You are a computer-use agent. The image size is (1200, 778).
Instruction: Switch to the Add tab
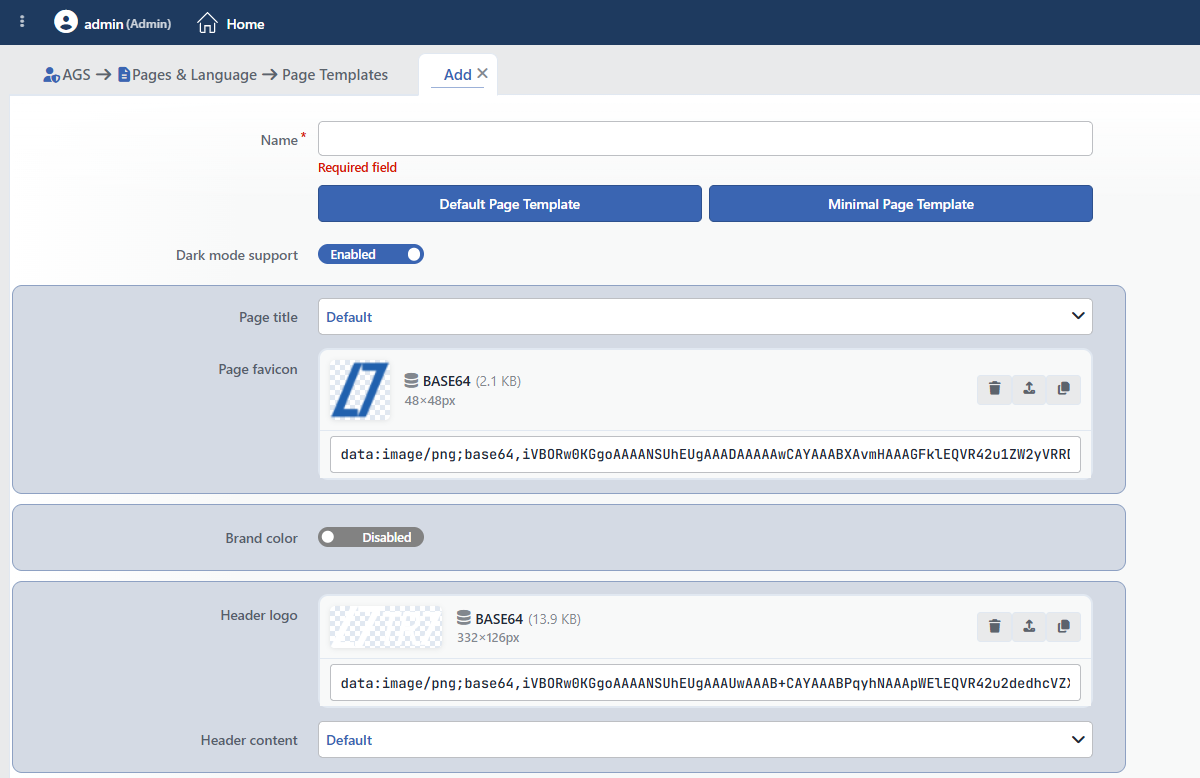(457, 75)
